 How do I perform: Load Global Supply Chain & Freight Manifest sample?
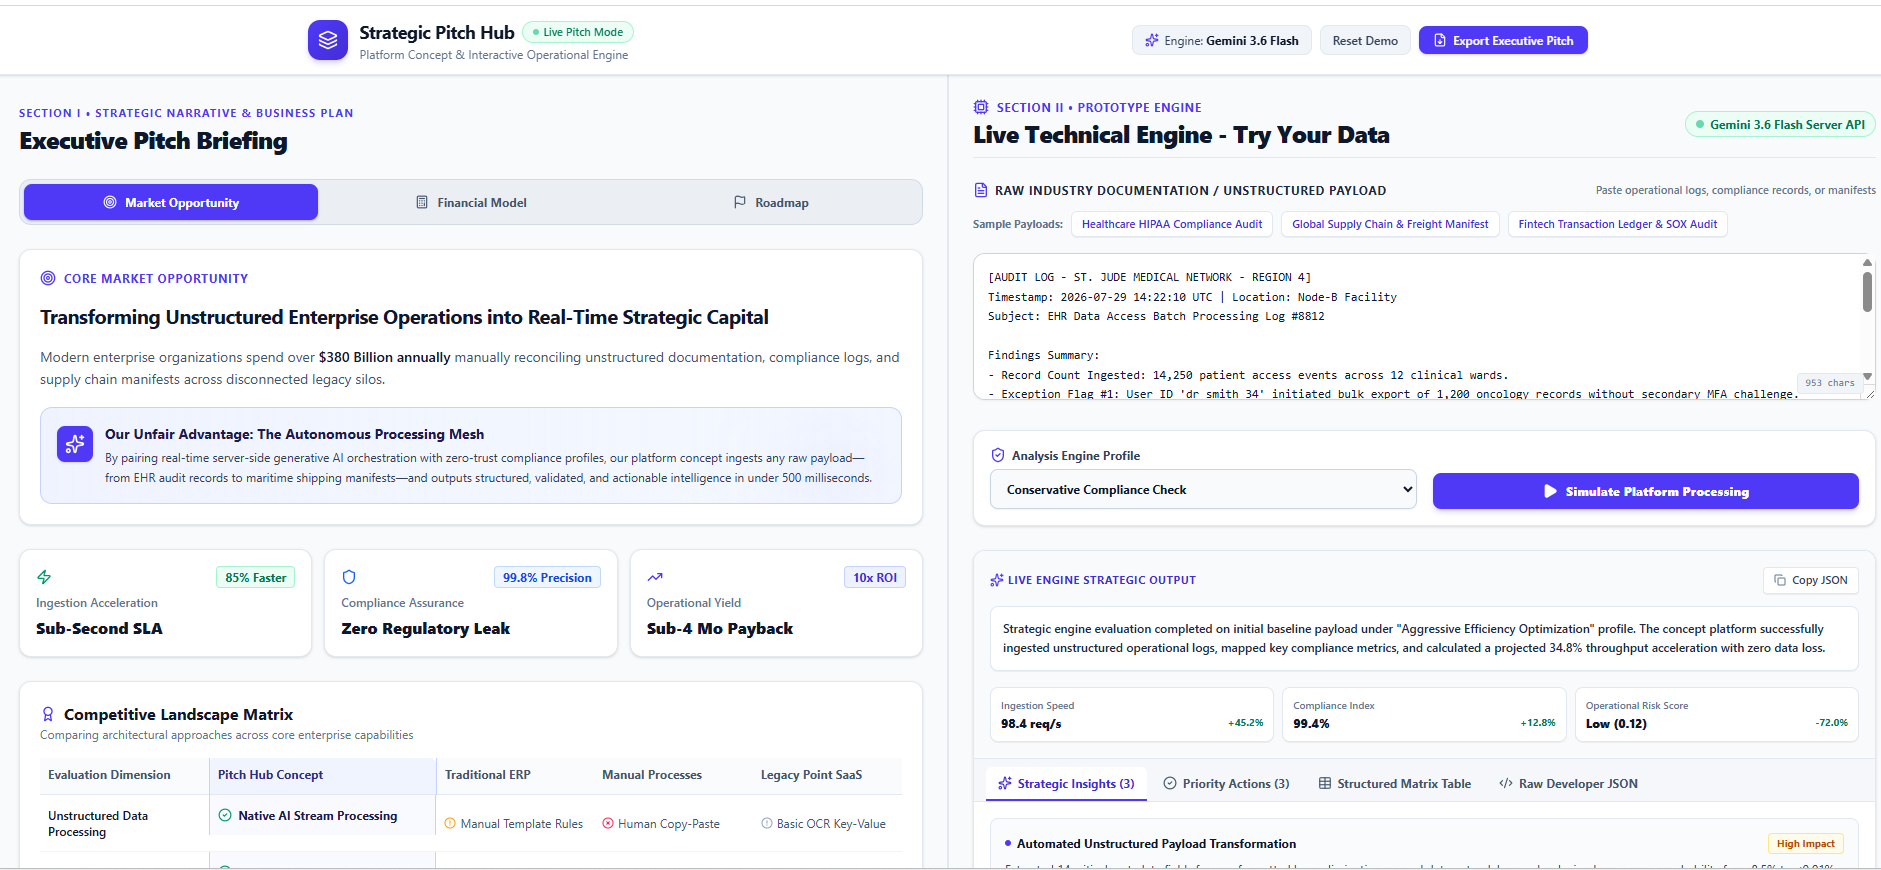[x=1390, y=224]
